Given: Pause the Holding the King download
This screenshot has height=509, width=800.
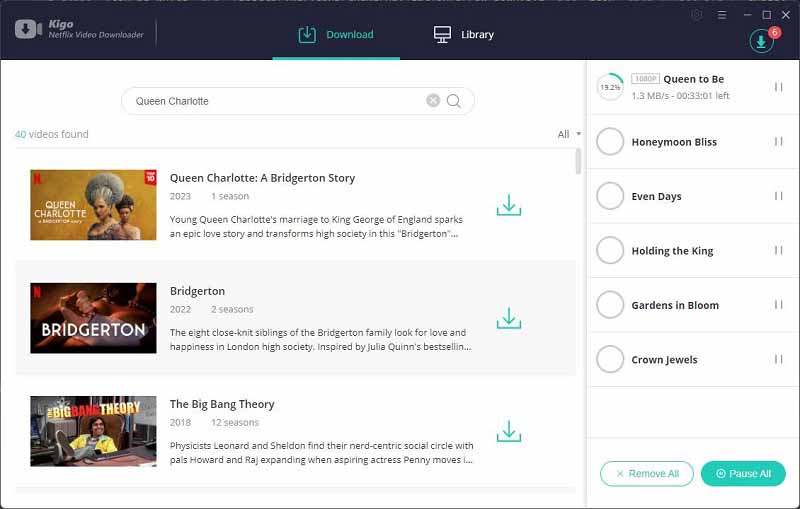Looking at the screenshot, I should (778, 250).
